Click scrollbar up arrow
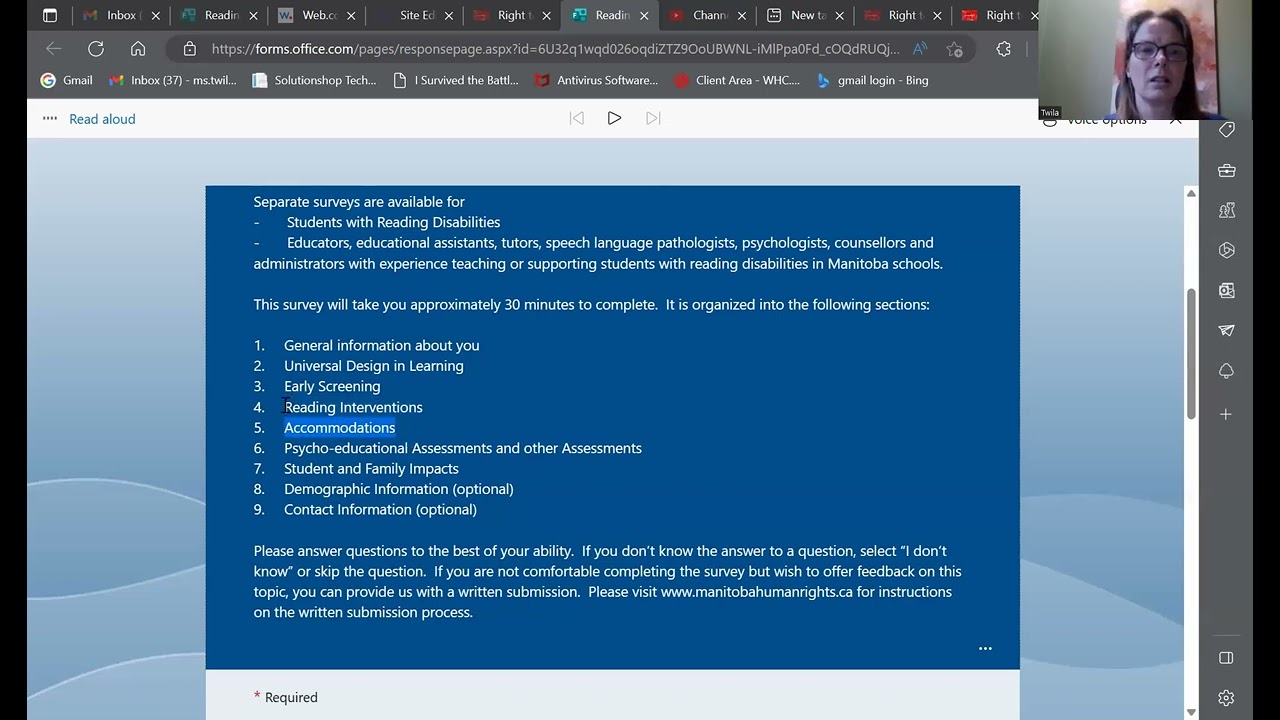 (x=1190, y=193)
